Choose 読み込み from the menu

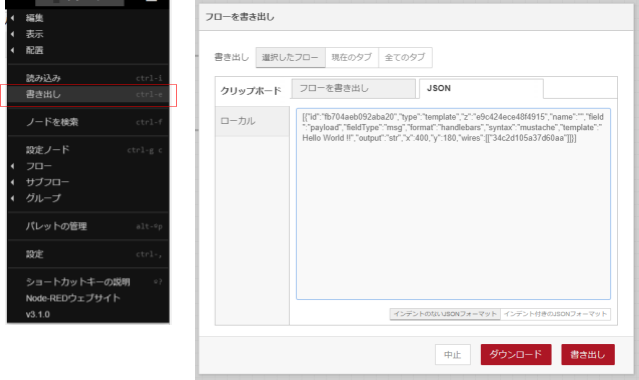pos(88,78)
